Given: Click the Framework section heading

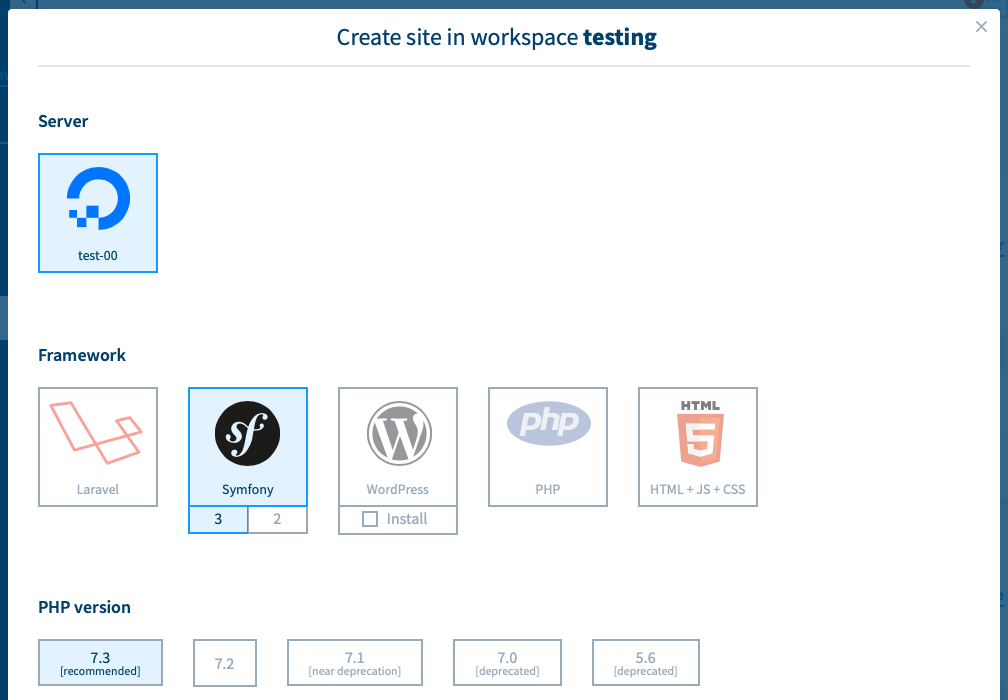Looking at the screenshot, I should tap(82, 355).
